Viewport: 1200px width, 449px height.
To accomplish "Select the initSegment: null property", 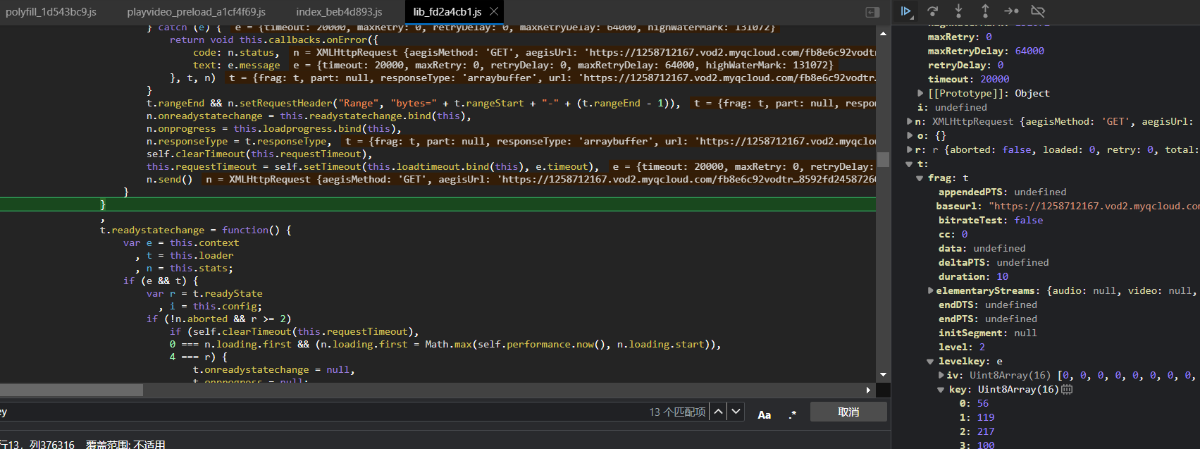I will tap(986, 332).
